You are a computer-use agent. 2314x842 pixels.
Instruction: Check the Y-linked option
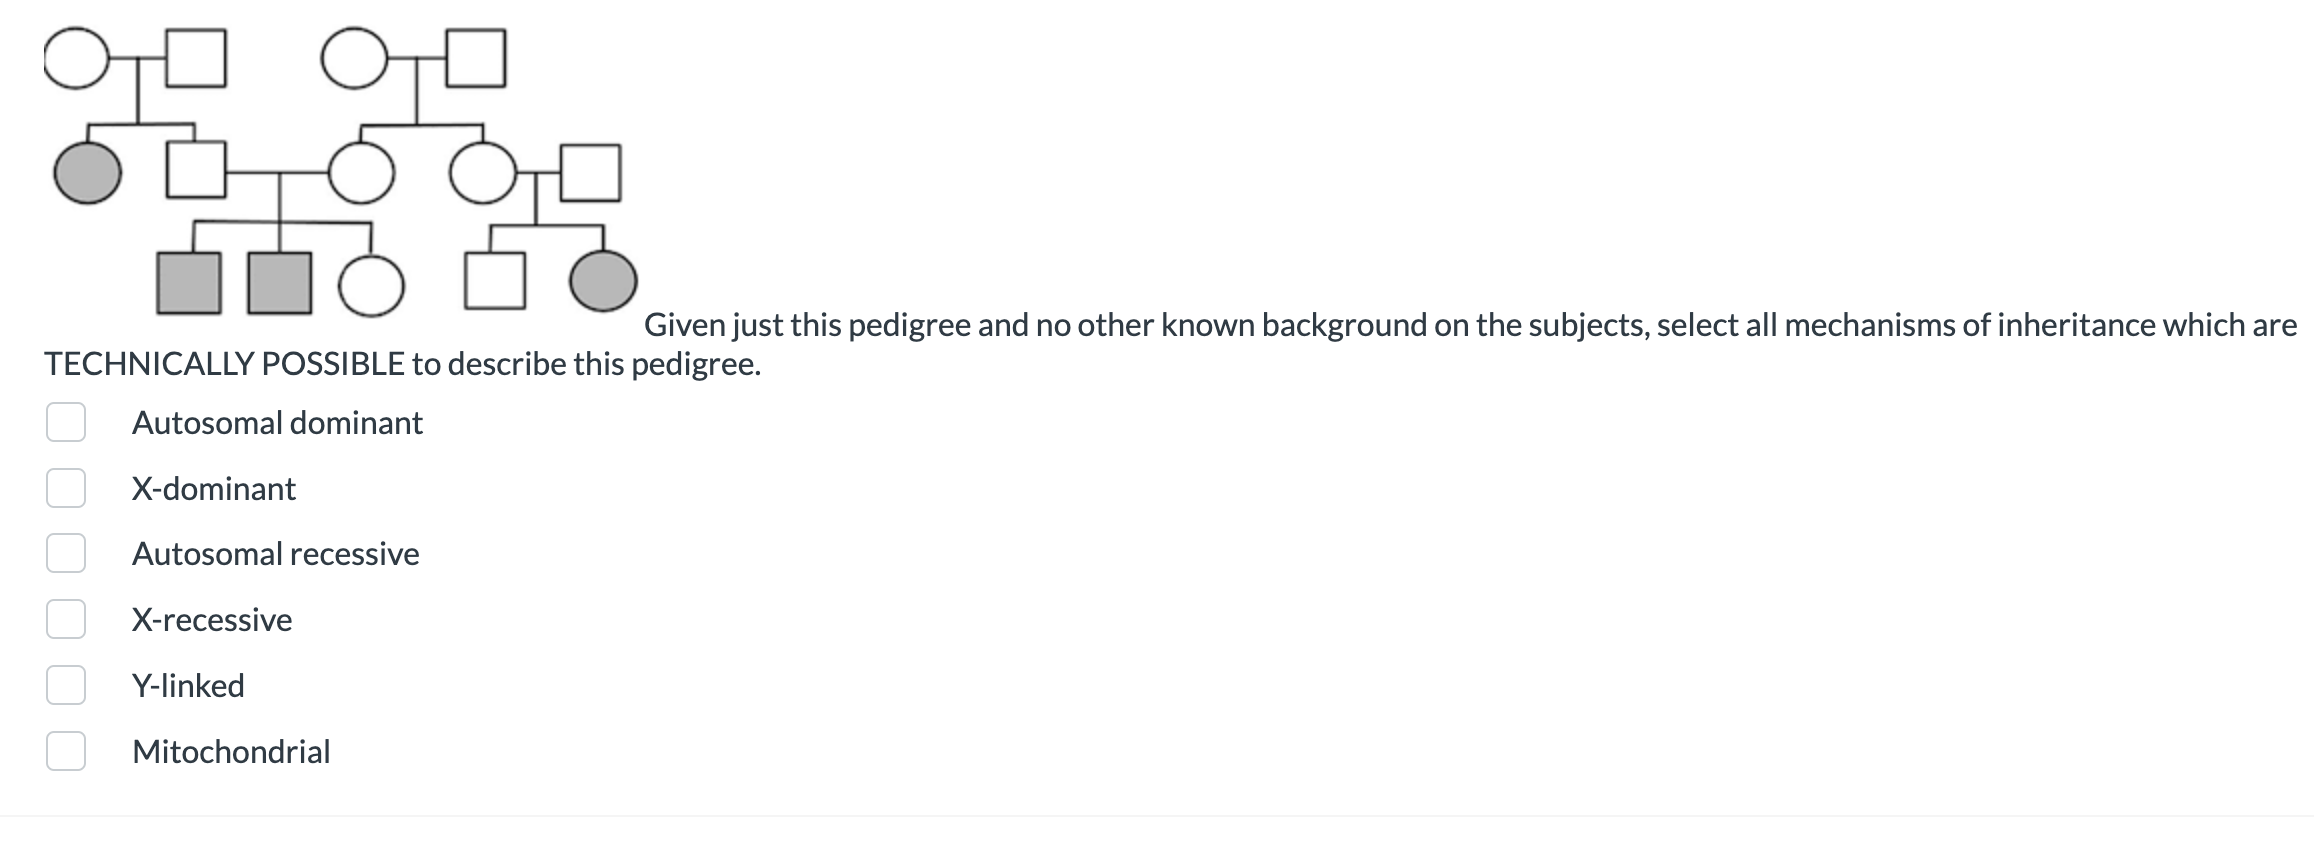pos(65,686)
